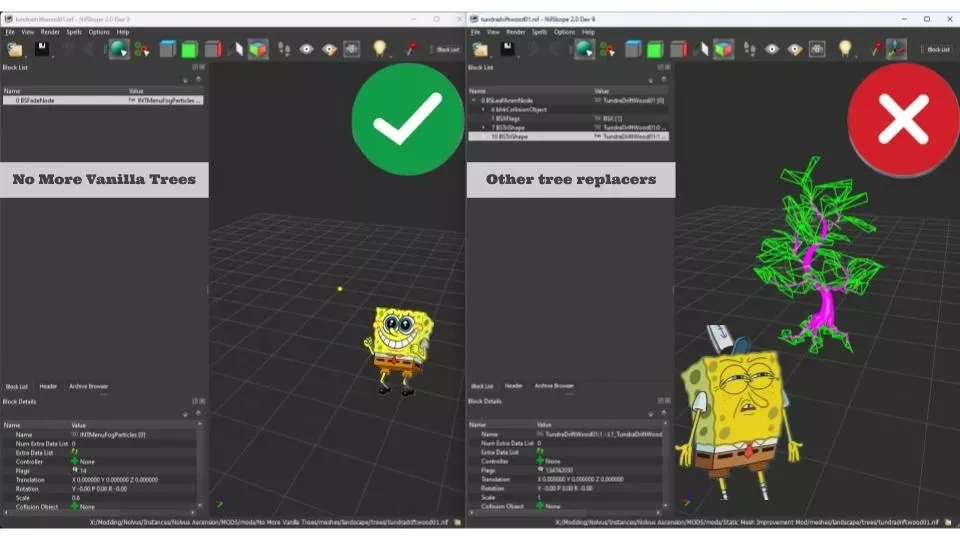Toggle the multicolor cube view in left window

coord(258,49)
